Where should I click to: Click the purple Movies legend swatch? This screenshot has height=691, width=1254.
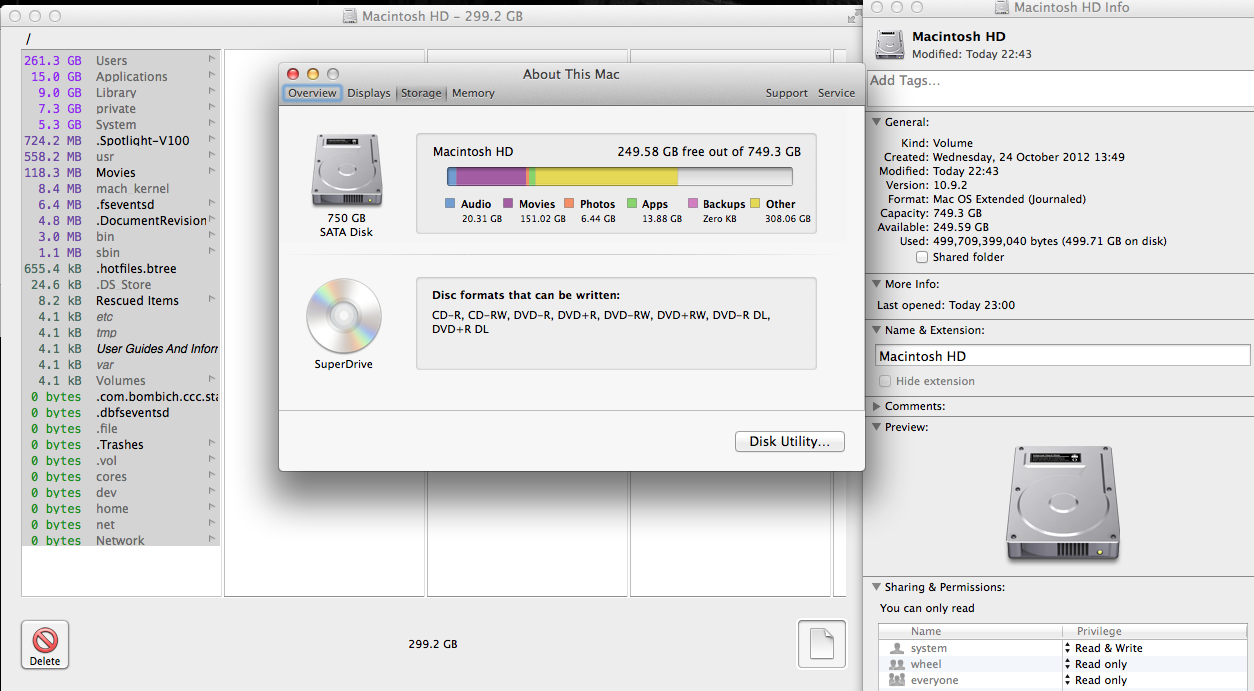click(508, 204)
